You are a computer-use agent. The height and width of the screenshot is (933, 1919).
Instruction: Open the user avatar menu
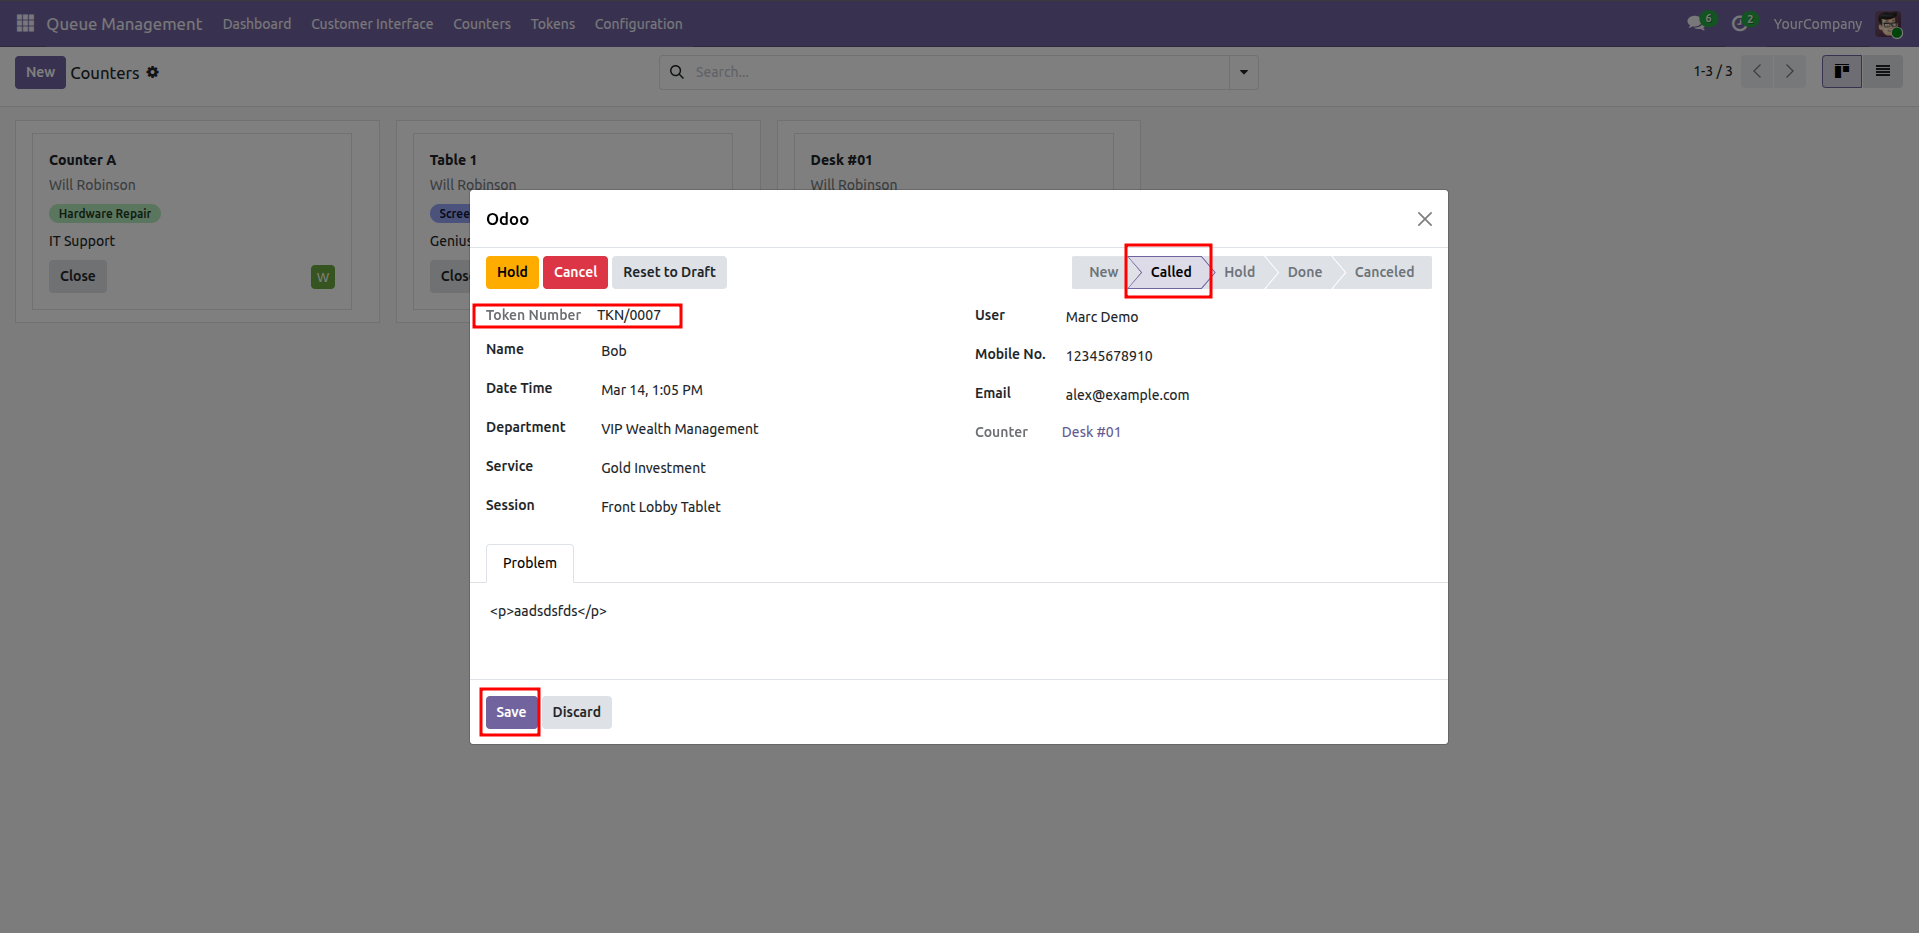(x=1889, y=24)
